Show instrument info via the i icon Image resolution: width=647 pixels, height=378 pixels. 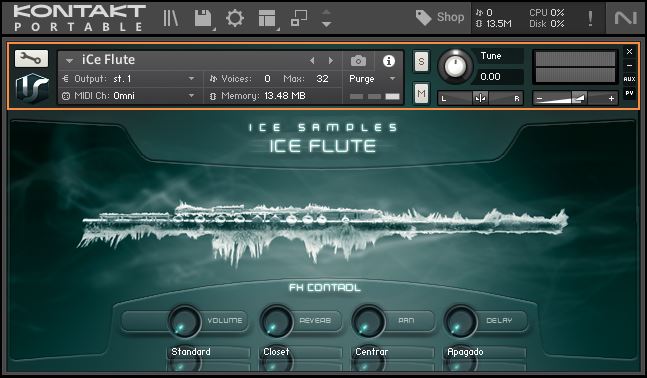tap(389, 61)
